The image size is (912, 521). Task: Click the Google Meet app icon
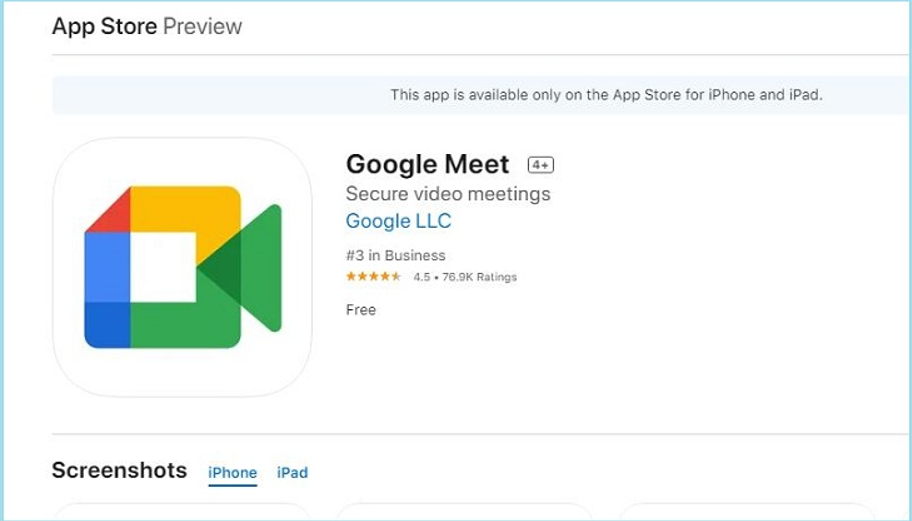click(x=182, y=267)
